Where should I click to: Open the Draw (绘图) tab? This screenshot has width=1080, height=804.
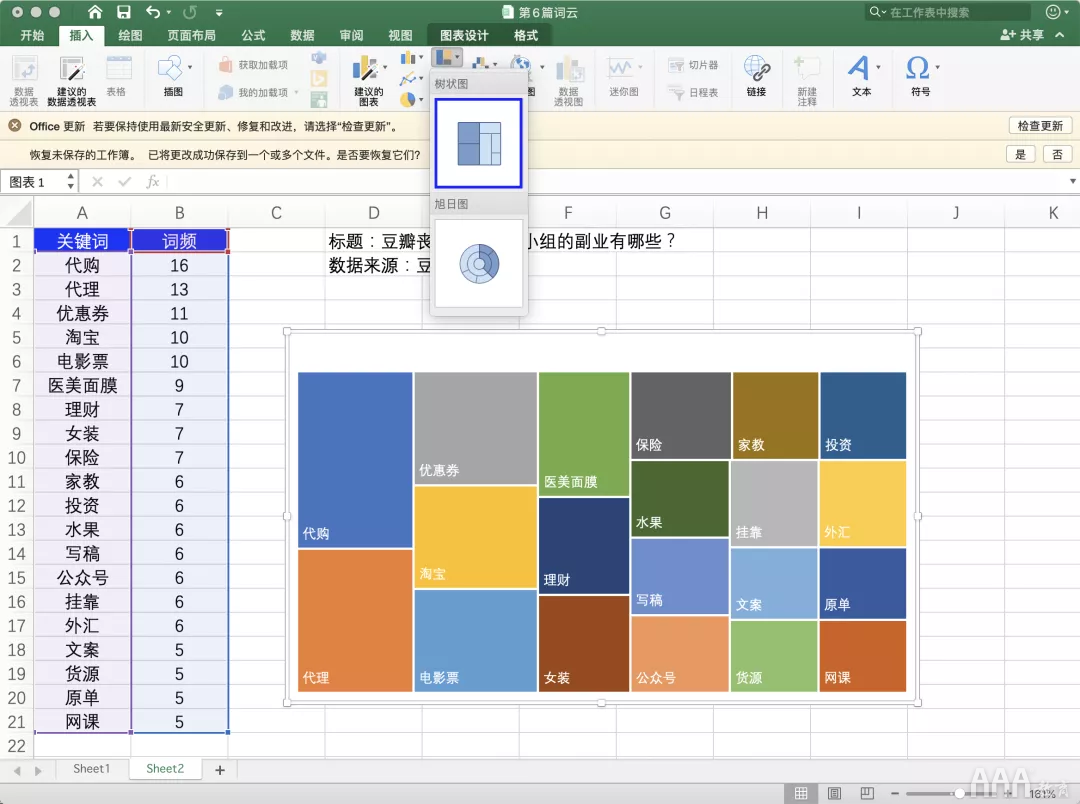[130, 35]
